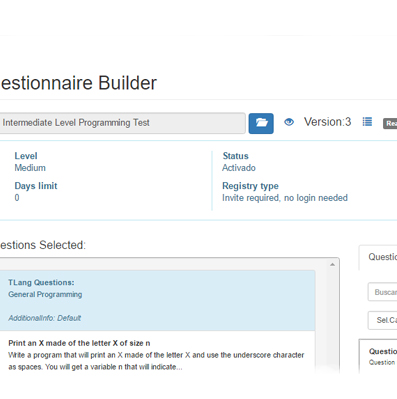Focus the Buscar search box
Viewport: 397px width, 399px height.
tap(383, 292)
